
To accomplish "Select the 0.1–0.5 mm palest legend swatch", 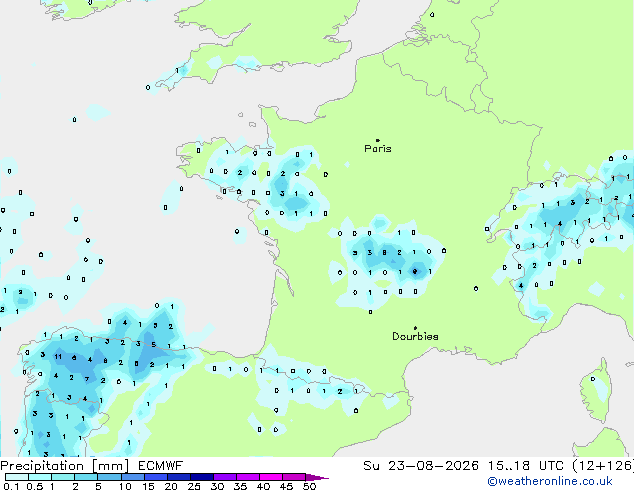I will pyautogui.click(x=17, y=477).
